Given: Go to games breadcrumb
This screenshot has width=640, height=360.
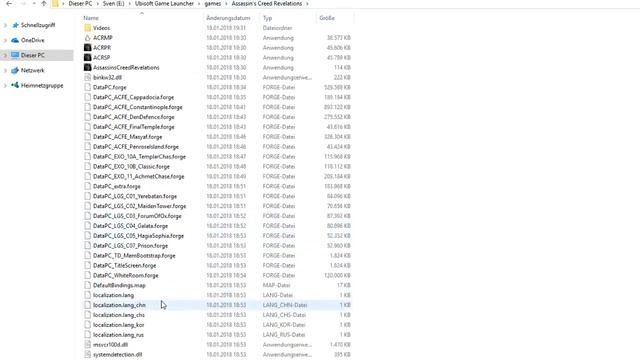Looking at the screenshot, I should 213,4.
